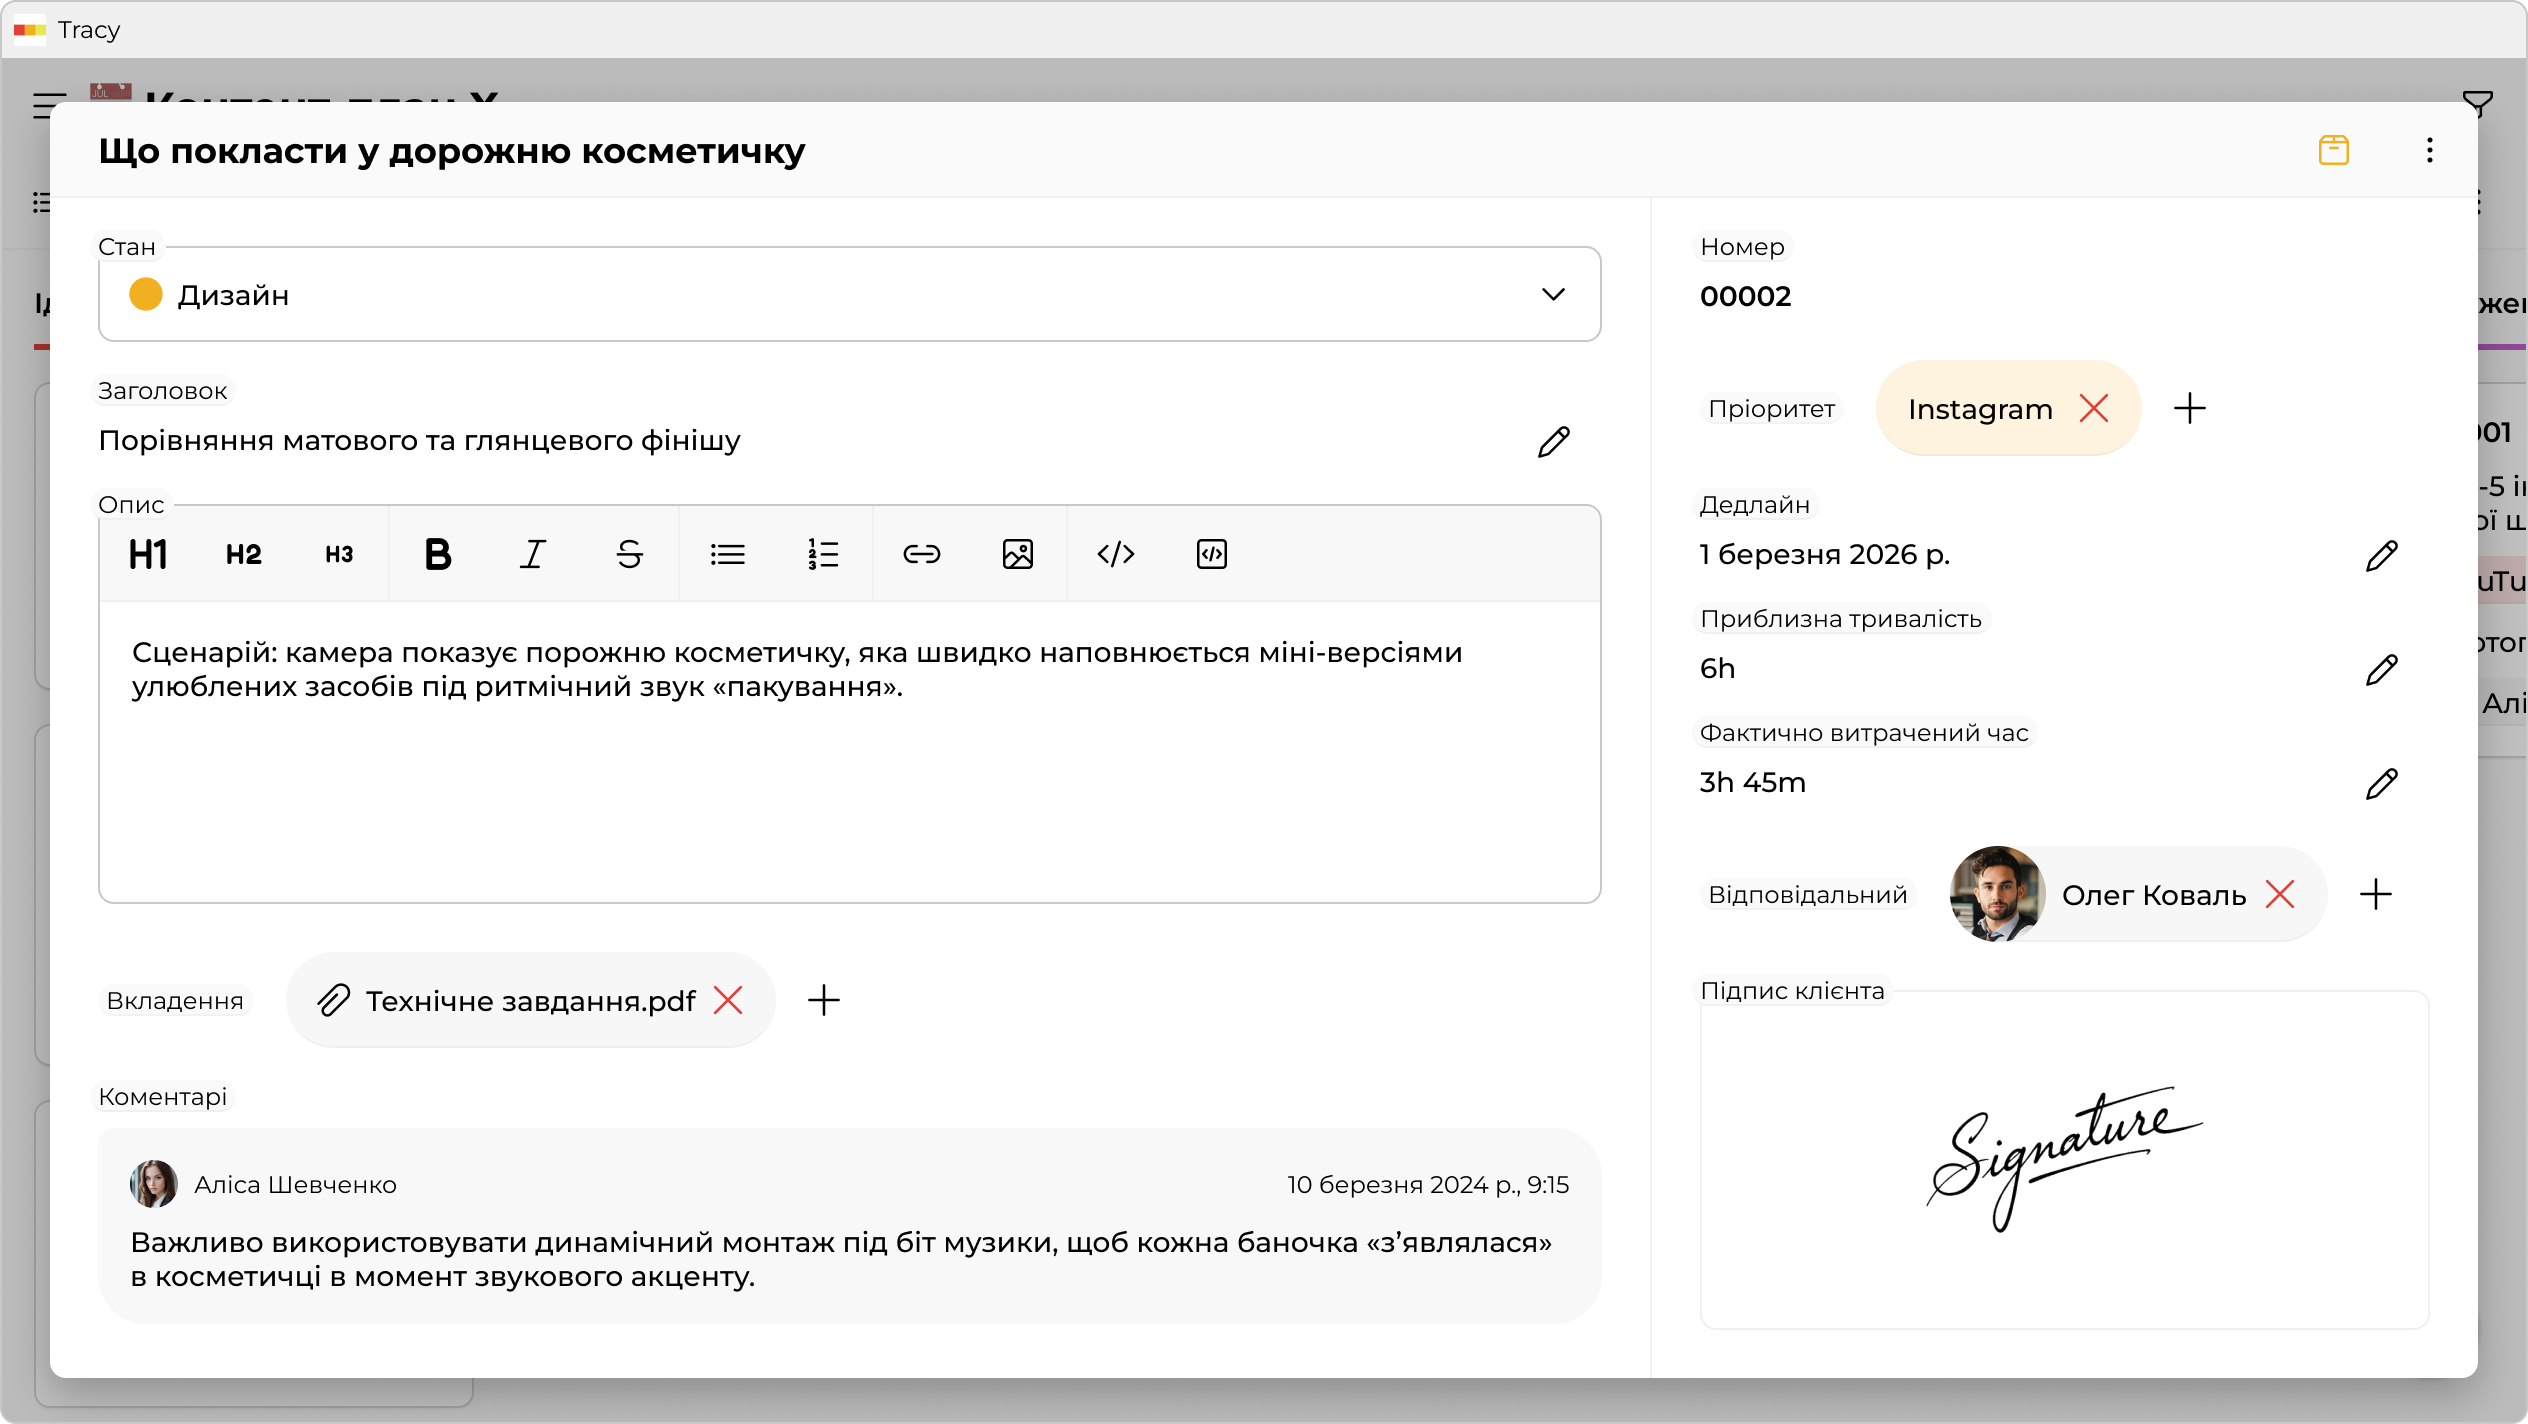
Task: Click the client signature field
Action: pos(2064,1160)
